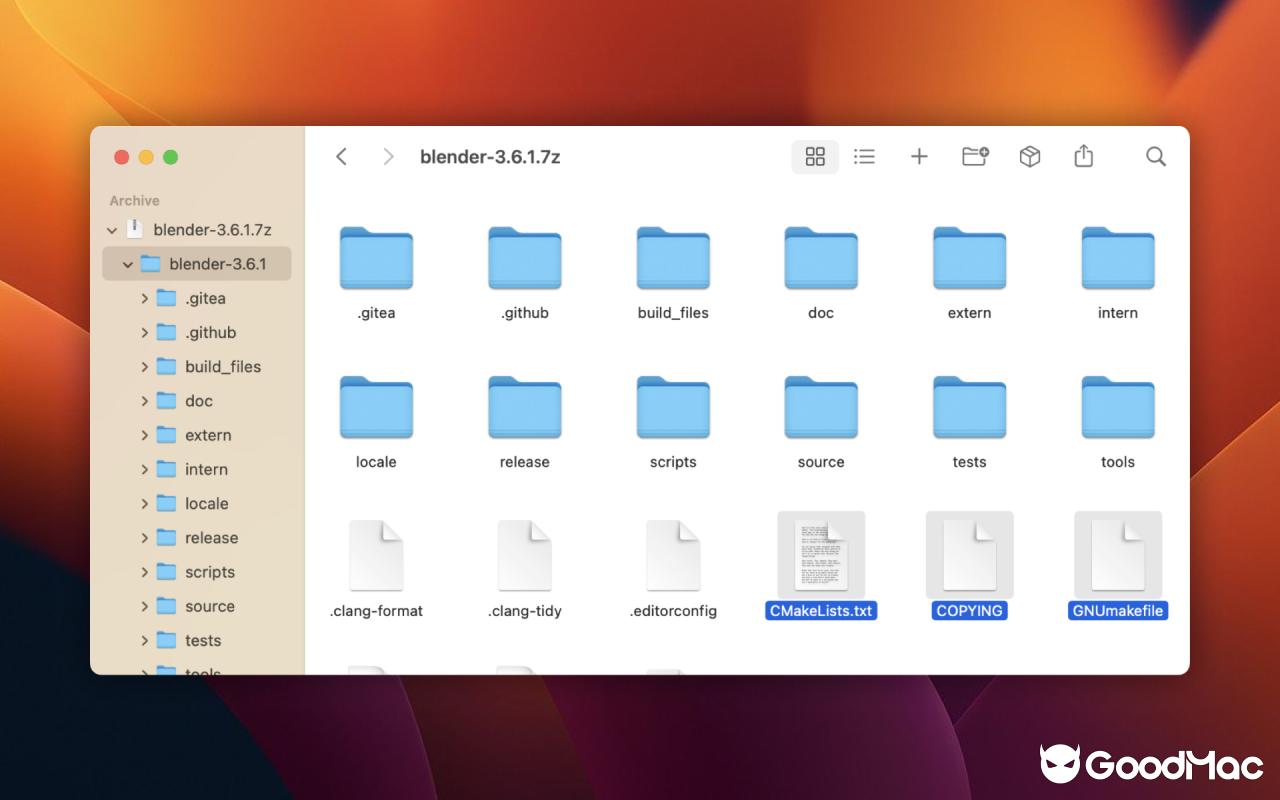
Task: Click the add (+) icon in the toolbar
Action: pyautogui.click(x=919, y=156)
